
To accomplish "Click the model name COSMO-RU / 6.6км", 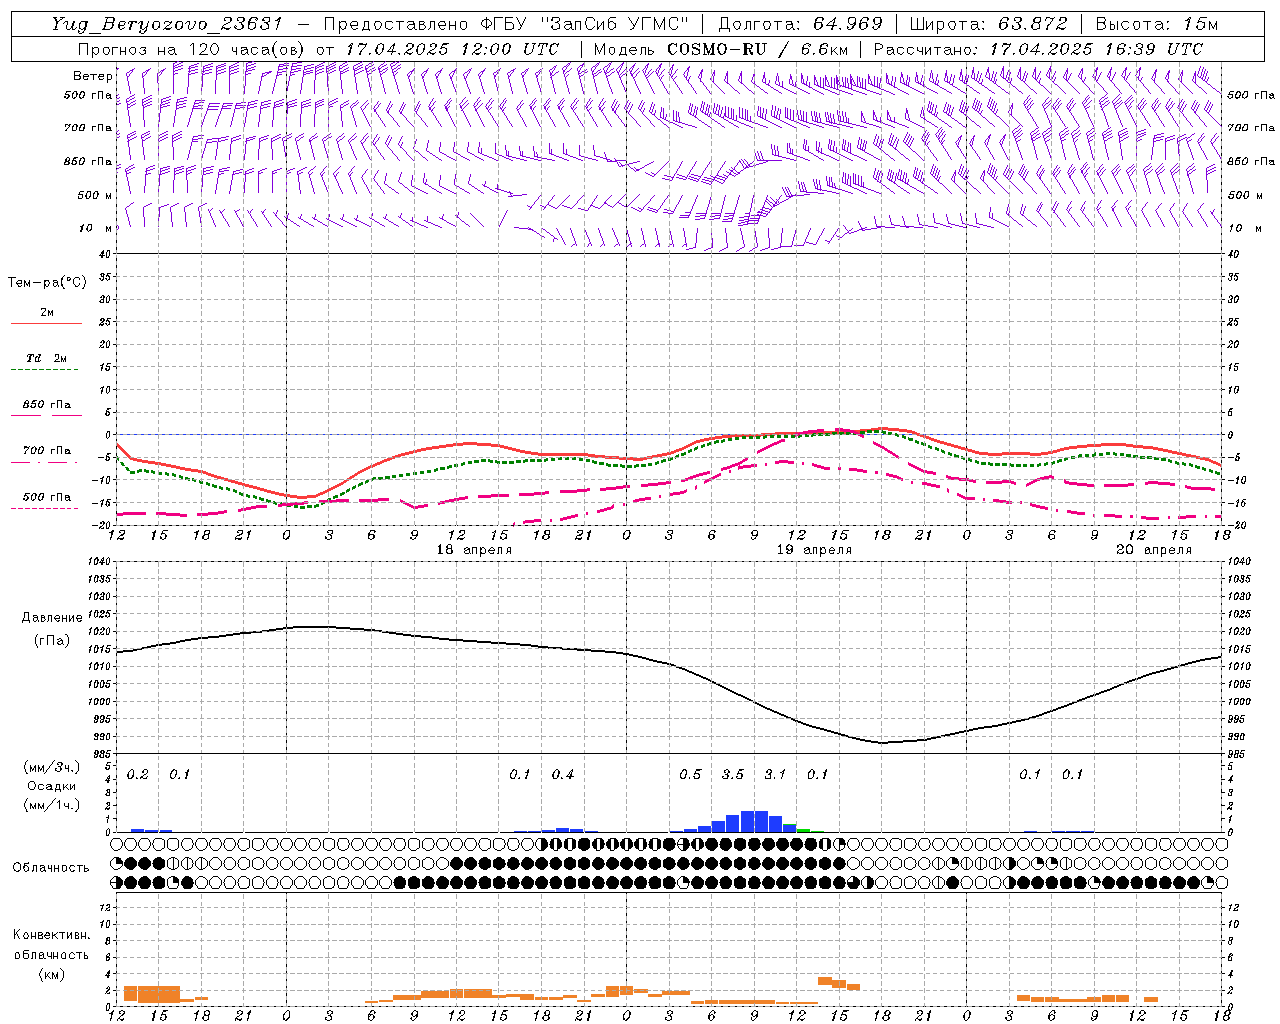I will point(757,49).
